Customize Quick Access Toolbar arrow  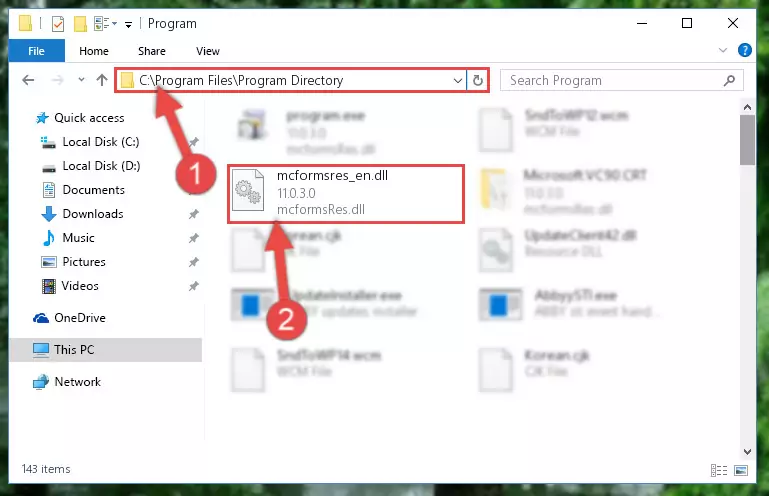(x=128, y=24)
